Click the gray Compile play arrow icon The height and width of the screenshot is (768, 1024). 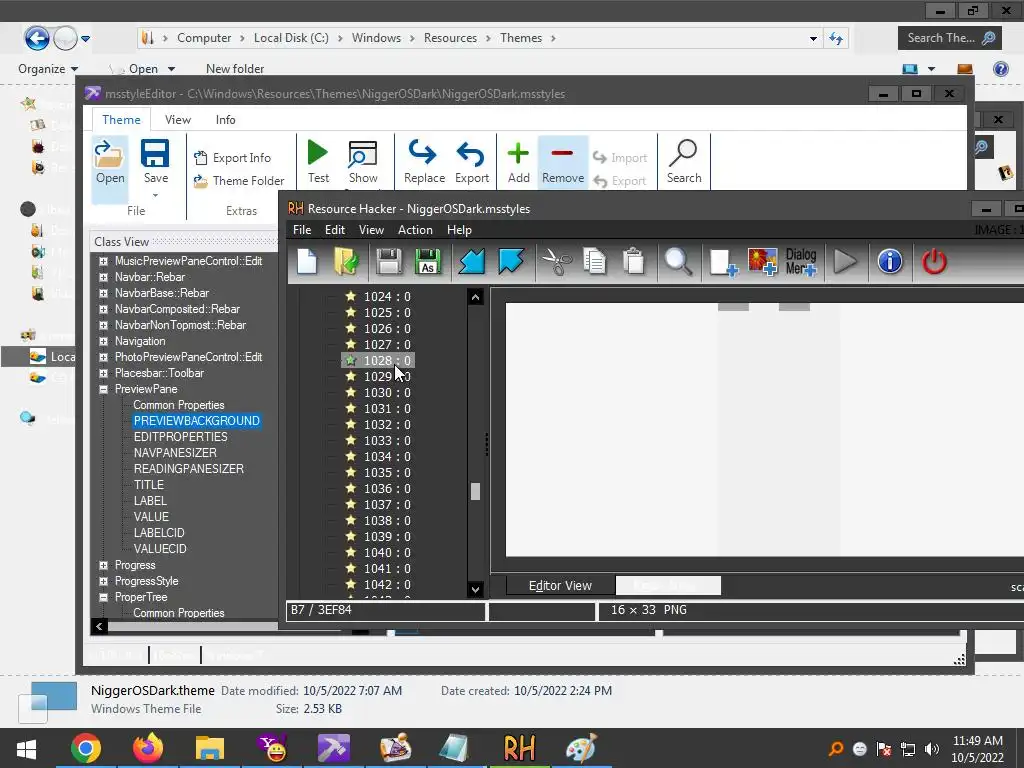[845, 262]
